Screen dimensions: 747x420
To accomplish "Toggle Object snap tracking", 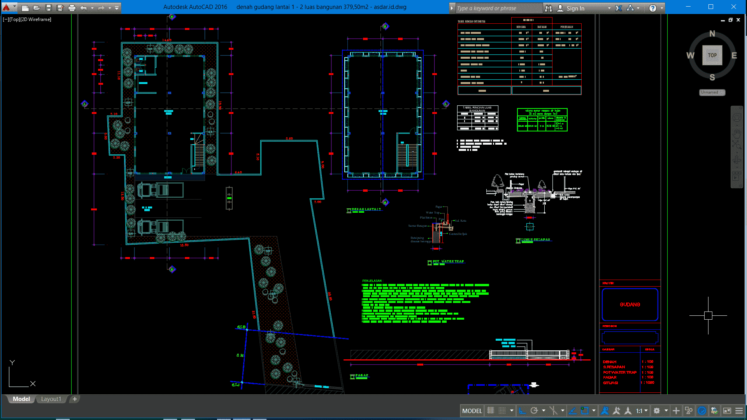I will (573, 410).
